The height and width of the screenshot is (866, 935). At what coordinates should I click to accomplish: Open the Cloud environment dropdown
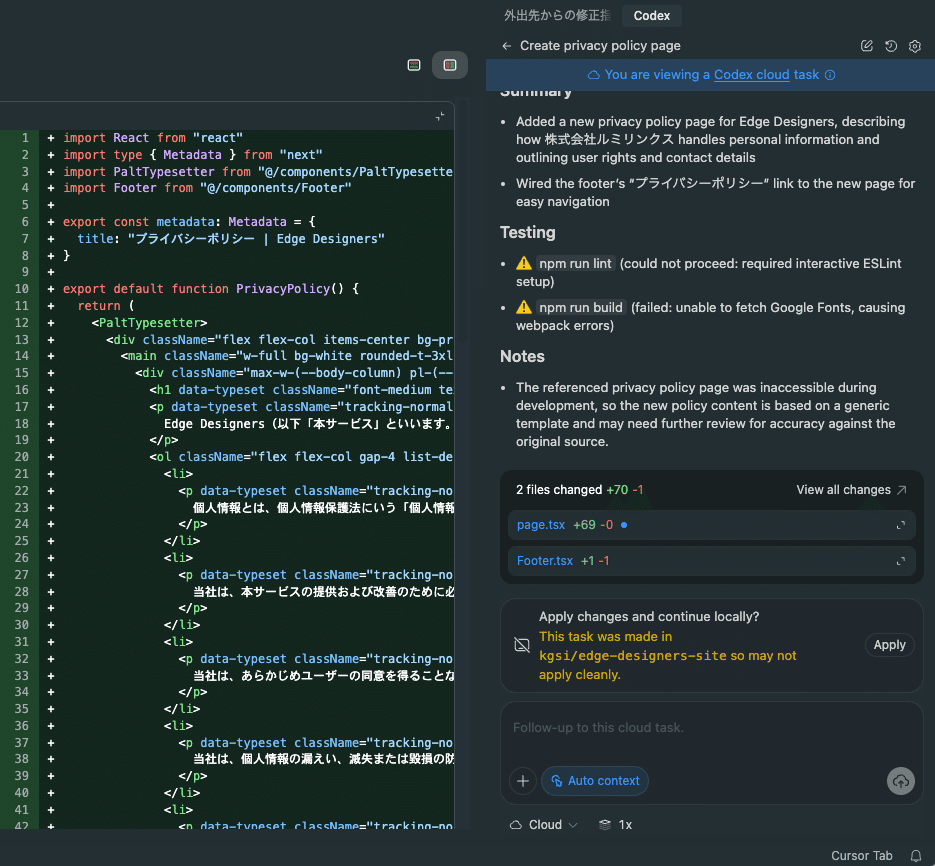tap(544, 825)
